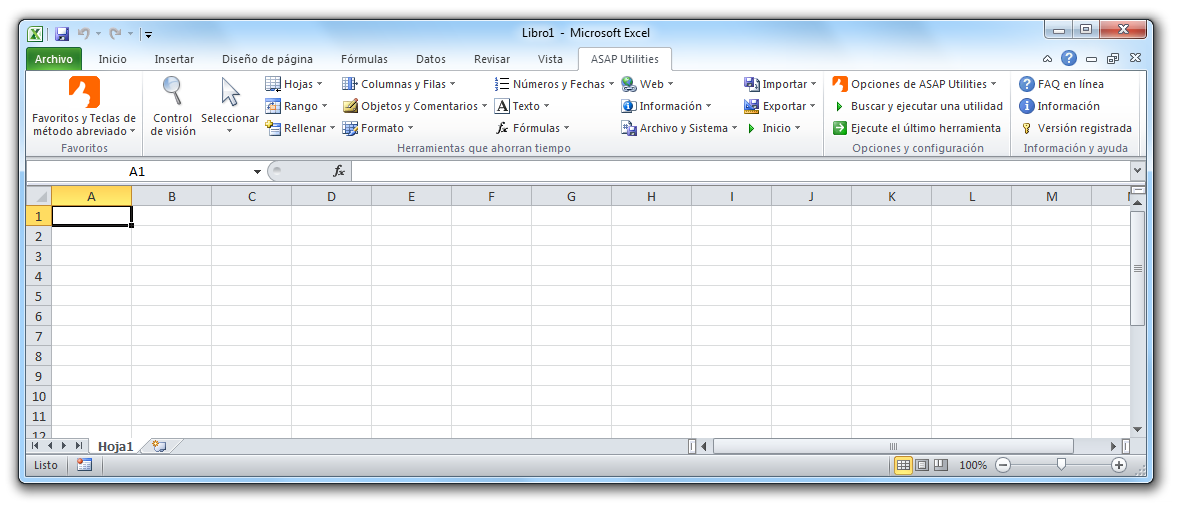Open the Exportar menu
This screenshot has height=506, width=1177.
tap(780, 106)
